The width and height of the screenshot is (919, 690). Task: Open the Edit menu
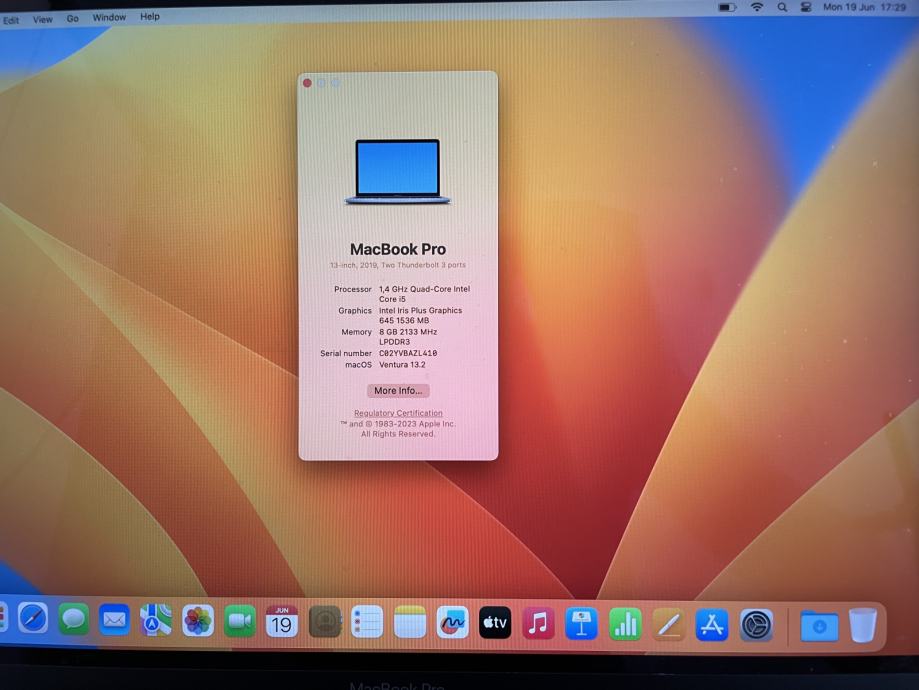pyautogui.click(x=11, y=21)
